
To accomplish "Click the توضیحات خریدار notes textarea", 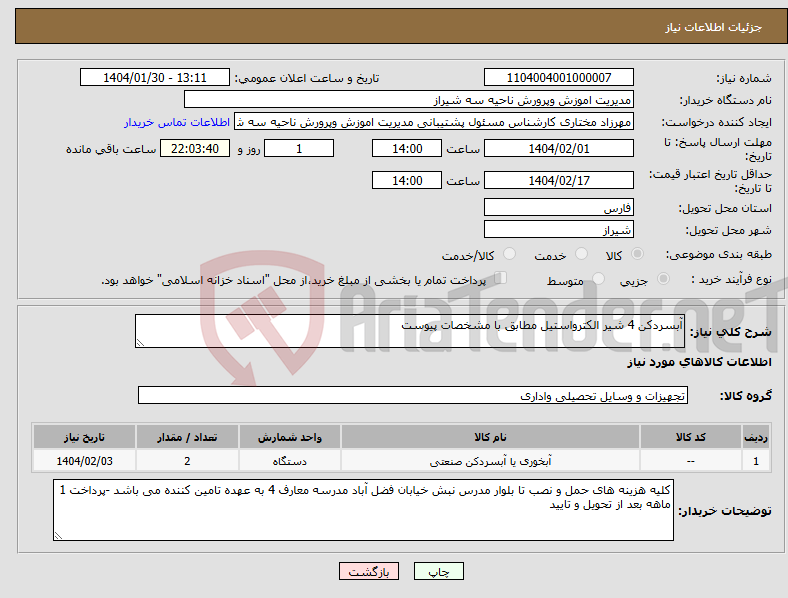I will click(363, 510).
